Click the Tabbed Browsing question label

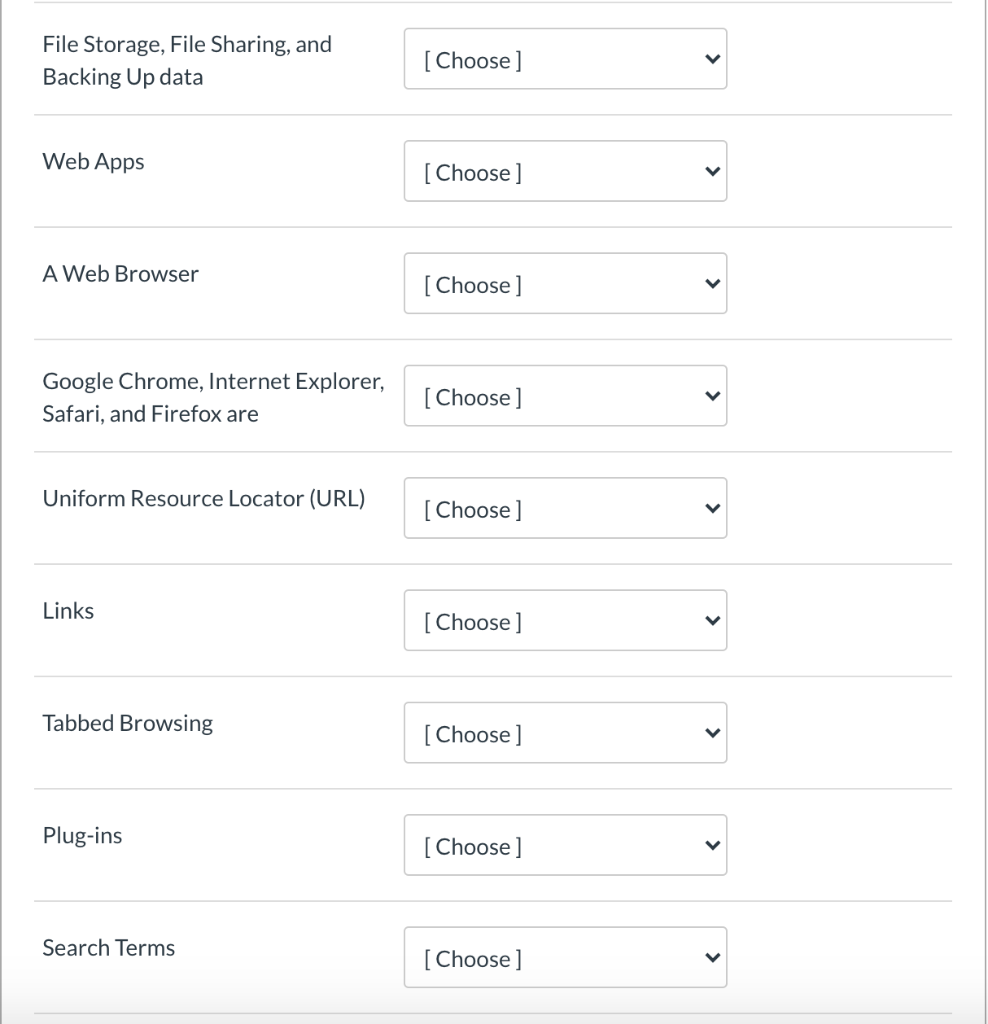(127, 722)
